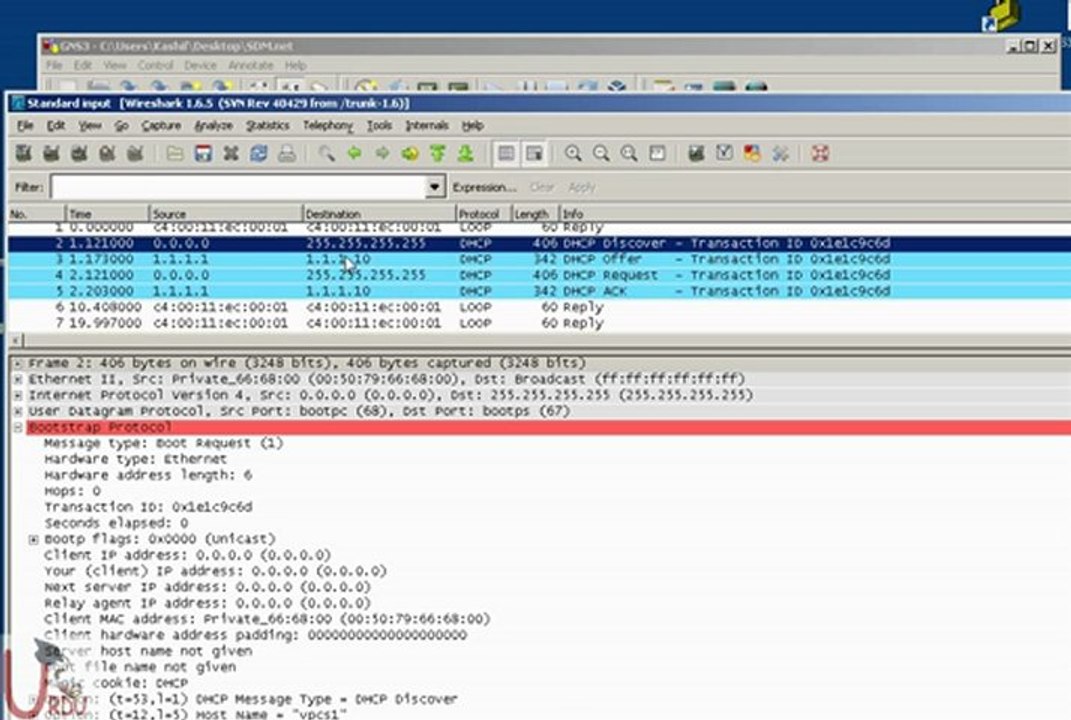Toggle auto scroll in live capture
This screenshot has width=1071, height=720.
pos(534,154)
